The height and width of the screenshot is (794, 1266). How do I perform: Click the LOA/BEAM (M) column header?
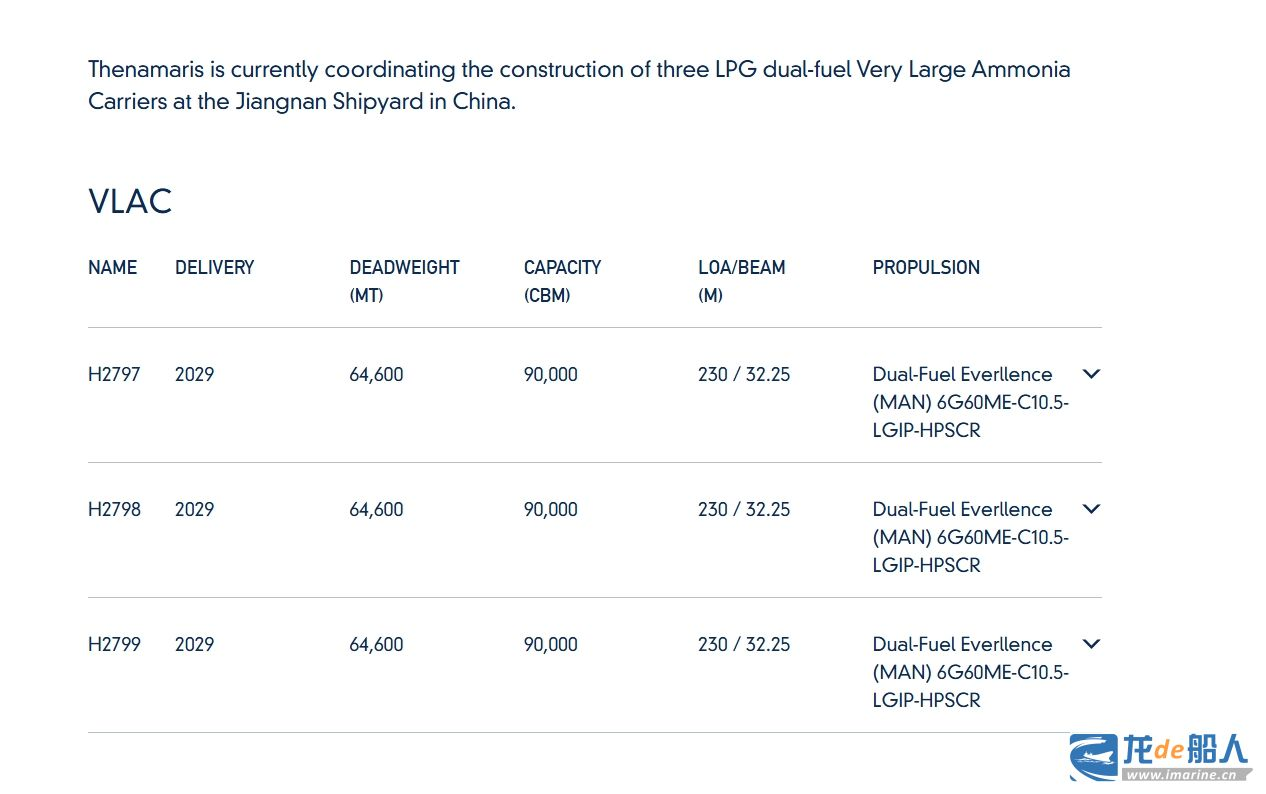tap(741, 281)
